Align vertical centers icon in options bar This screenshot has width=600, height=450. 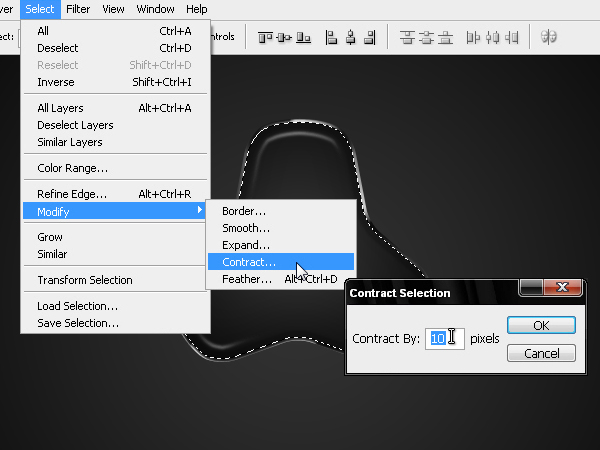pos(284,38)
